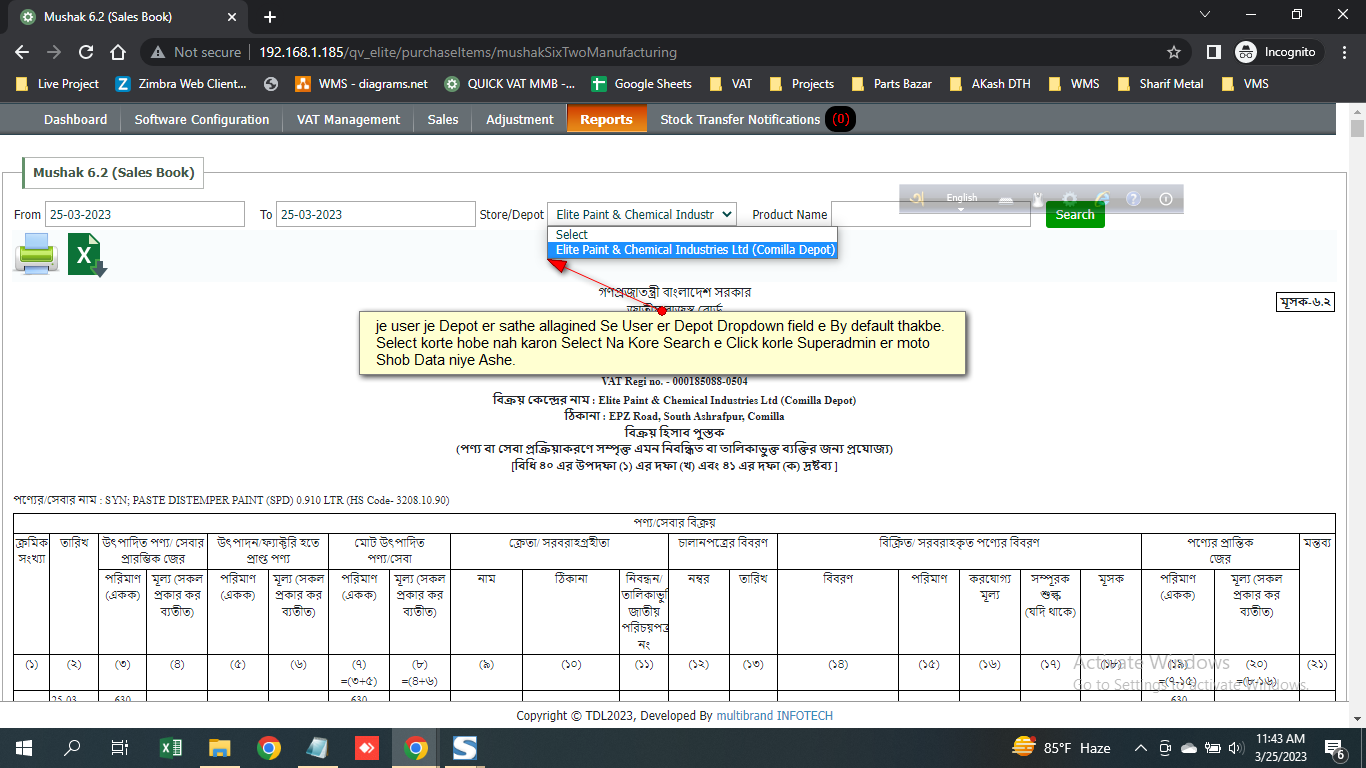
Task: Focus the From date field
Action: (x=145, y=214)
